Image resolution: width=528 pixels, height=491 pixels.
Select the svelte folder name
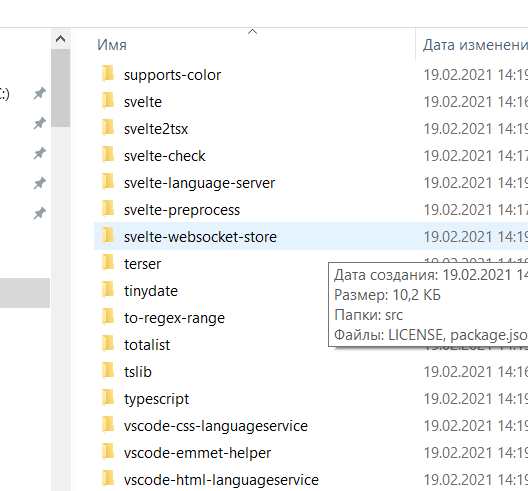click(x=143, y=102)
